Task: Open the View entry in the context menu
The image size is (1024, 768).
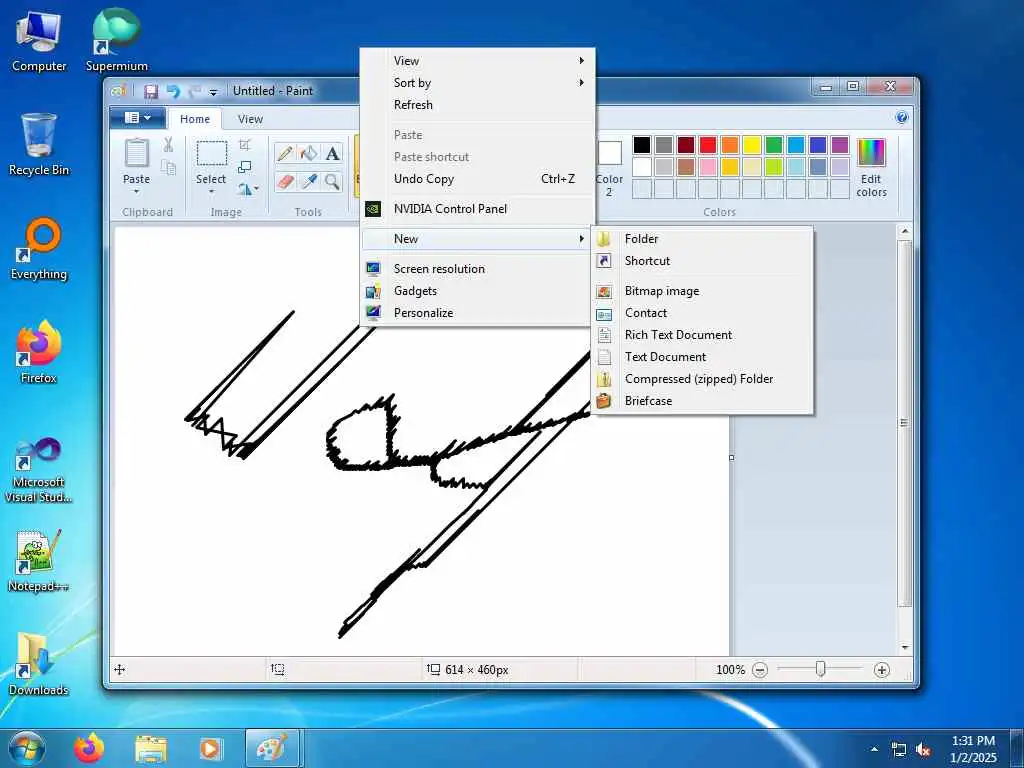Action: click(x=478, y=61)
